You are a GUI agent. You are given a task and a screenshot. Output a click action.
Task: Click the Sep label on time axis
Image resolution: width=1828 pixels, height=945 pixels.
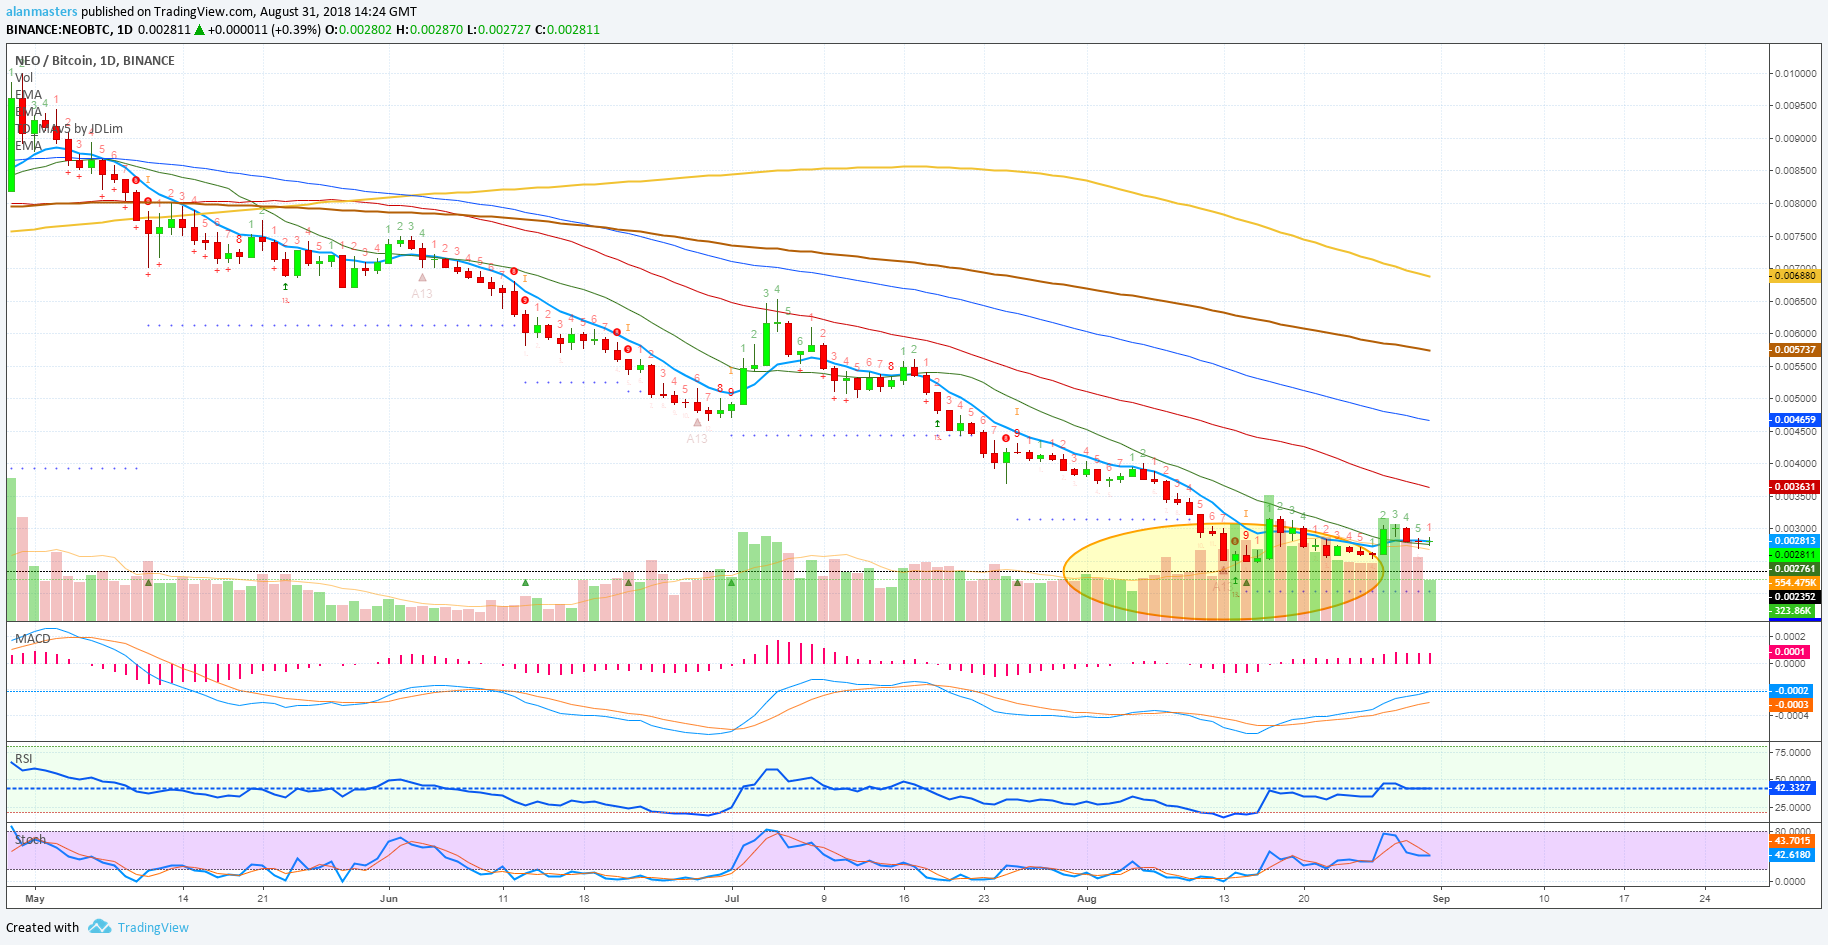point(1441,898)
